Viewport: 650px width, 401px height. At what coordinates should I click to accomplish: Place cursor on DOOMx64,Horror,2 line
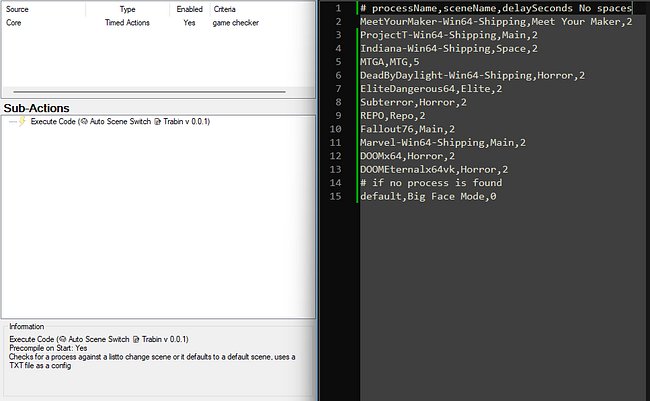pos(407,156)
